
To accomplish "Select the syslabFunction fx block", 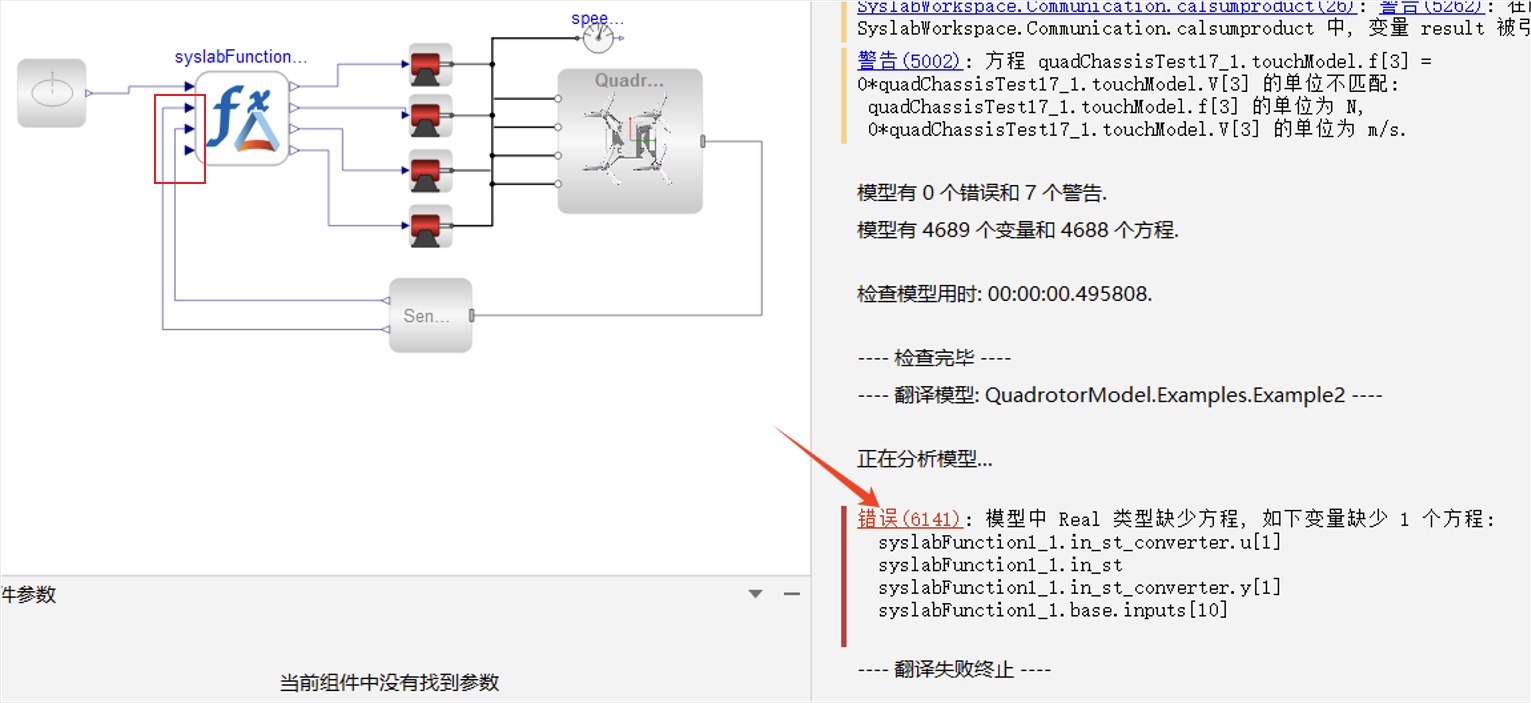I will tap(241, 118).
